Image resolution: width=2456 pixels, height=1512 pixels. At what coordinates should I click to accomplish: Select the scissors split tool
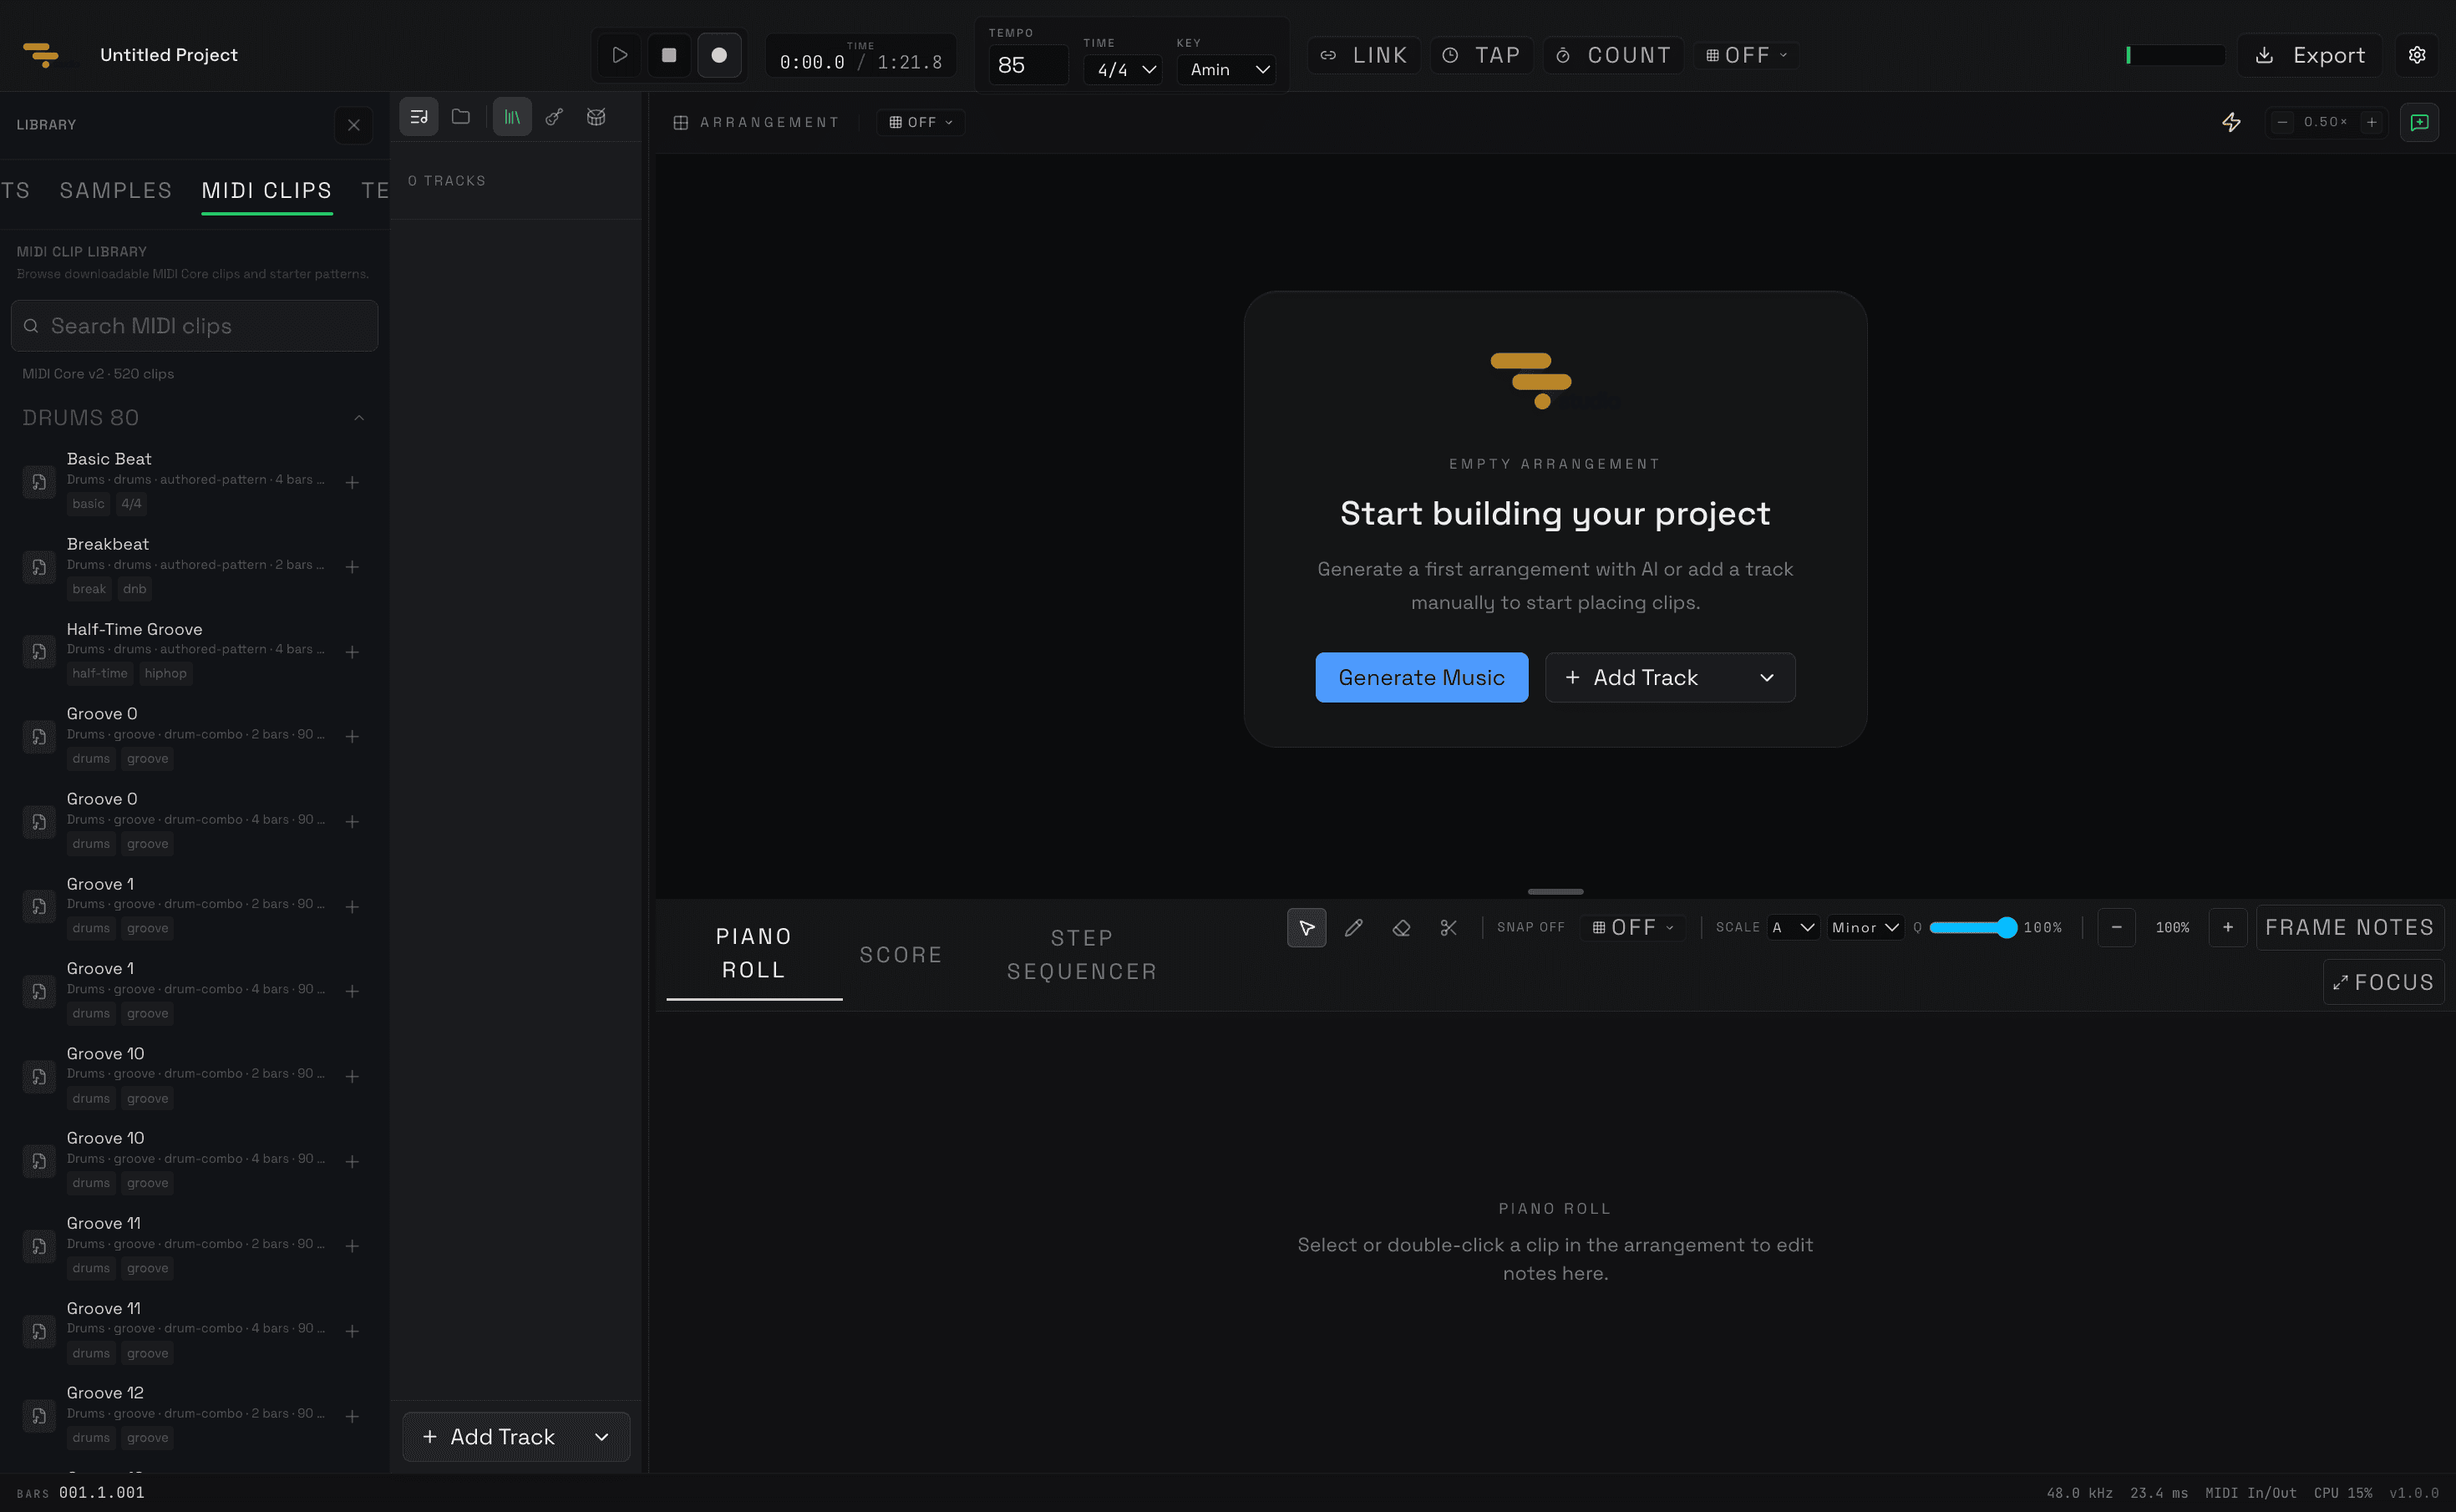click(x=1448, y=927)
